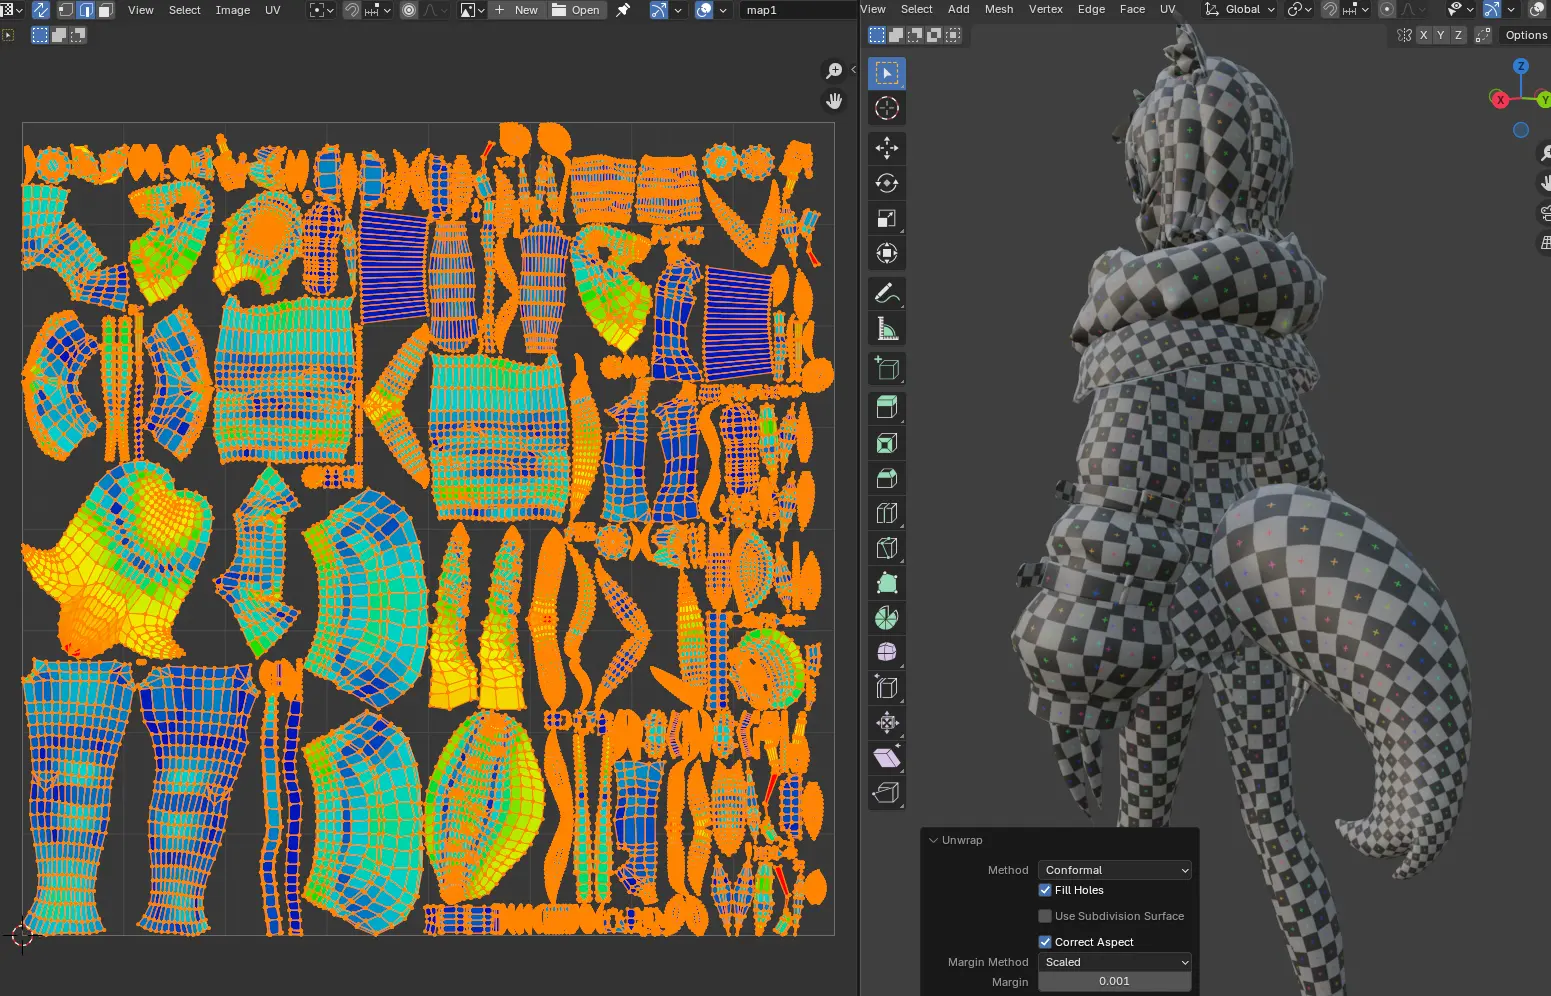Select the Scale tool in viewport toolbar
The height and width of the screenshot is (996, 1551).
[887, 219]
